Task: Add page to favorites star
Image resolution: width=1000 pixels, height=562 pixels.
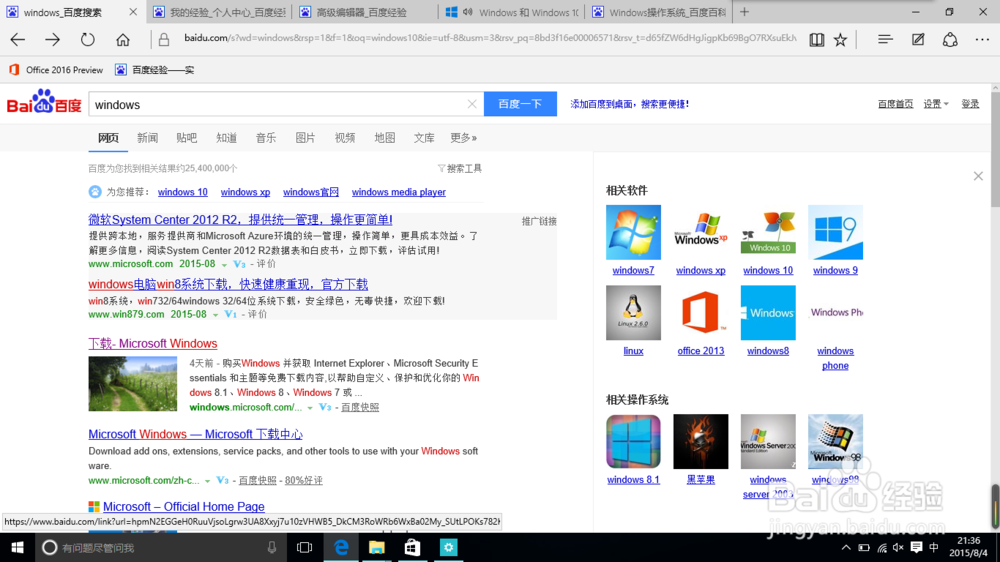Action: [841, 40]
